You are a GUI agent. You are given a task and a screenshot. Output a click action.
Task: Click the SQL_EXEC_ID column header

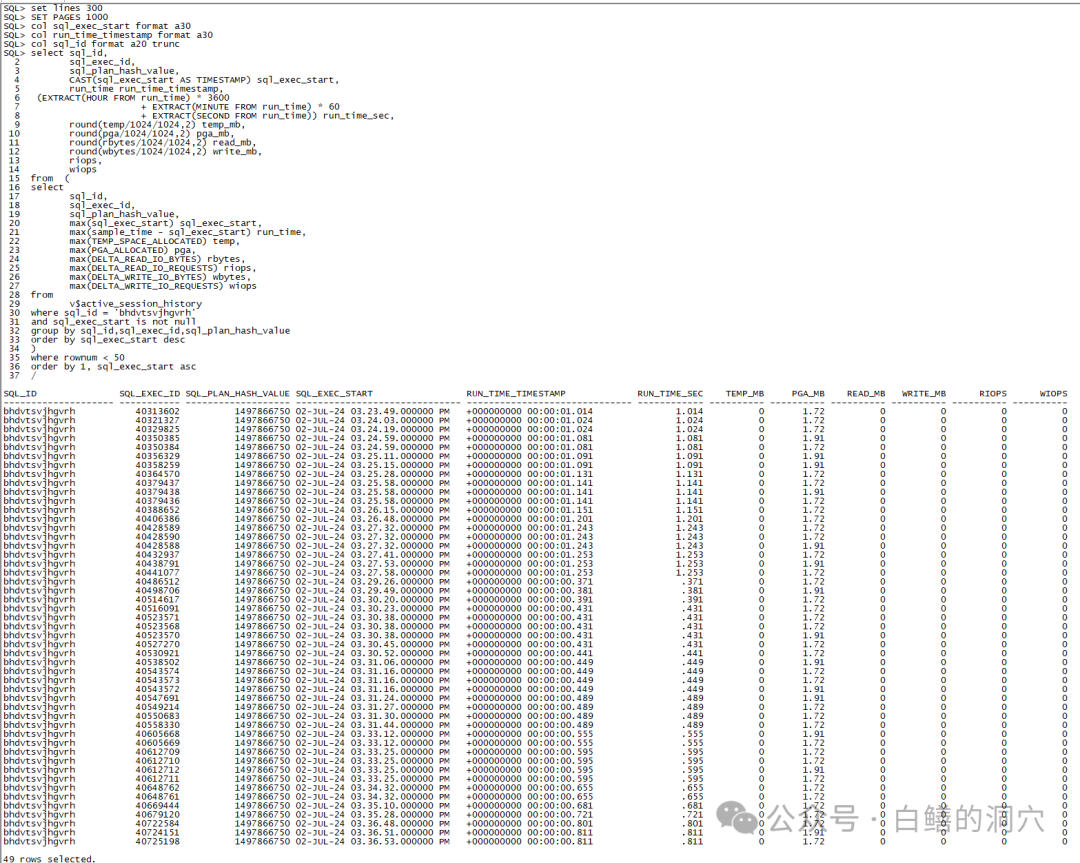point(150,394)
